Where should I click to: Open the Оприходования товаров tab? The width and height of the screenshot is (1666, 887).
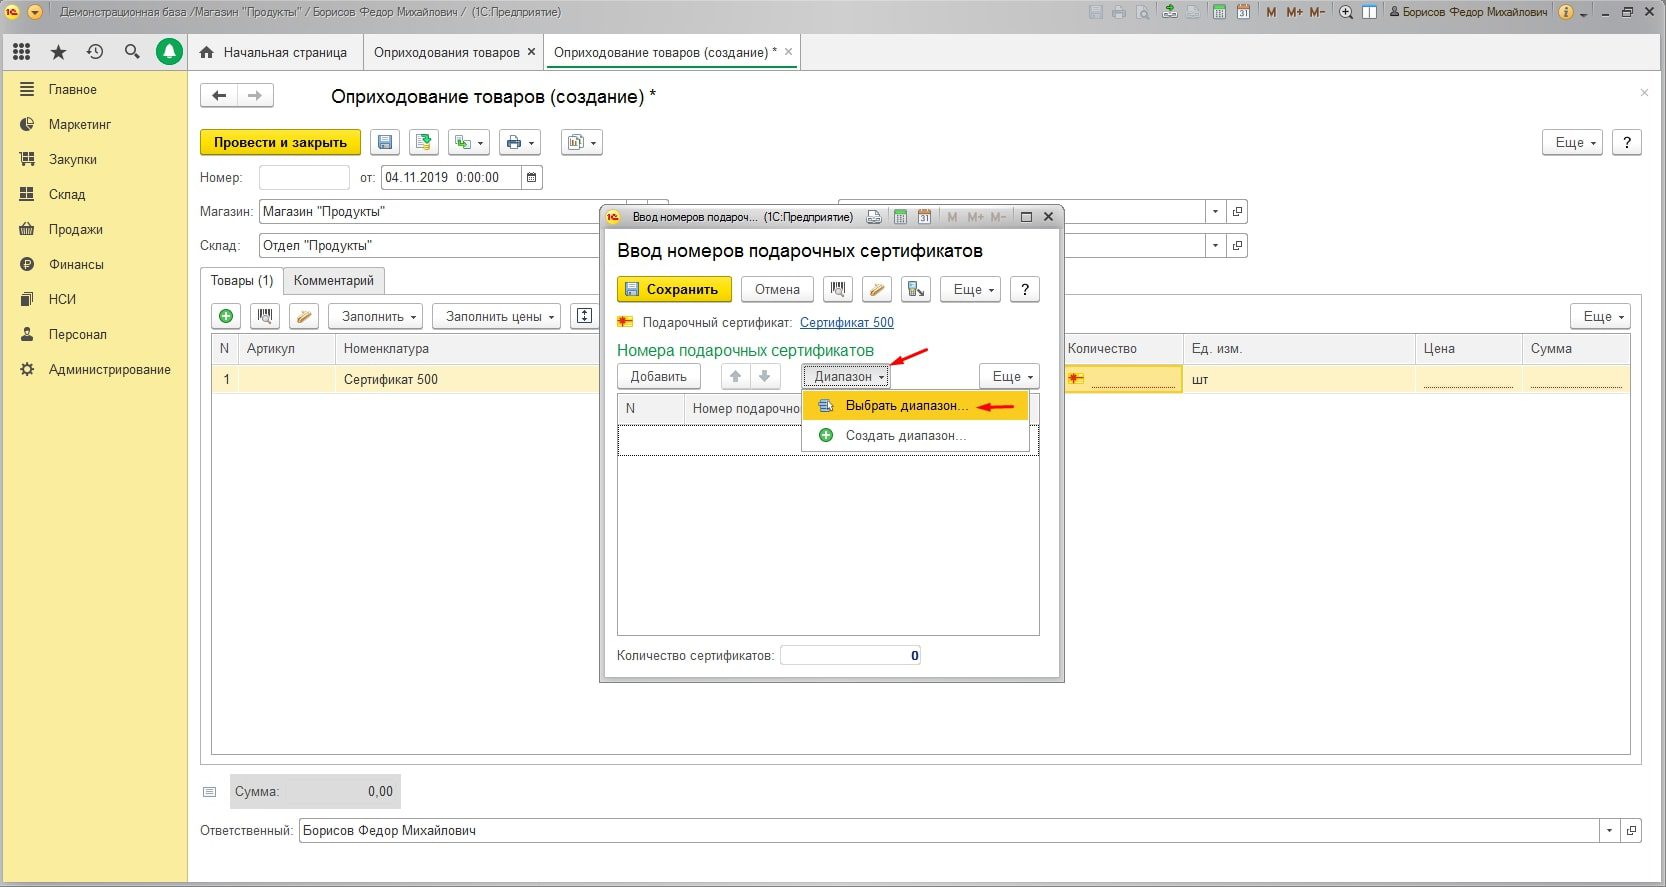pos(446,52)
